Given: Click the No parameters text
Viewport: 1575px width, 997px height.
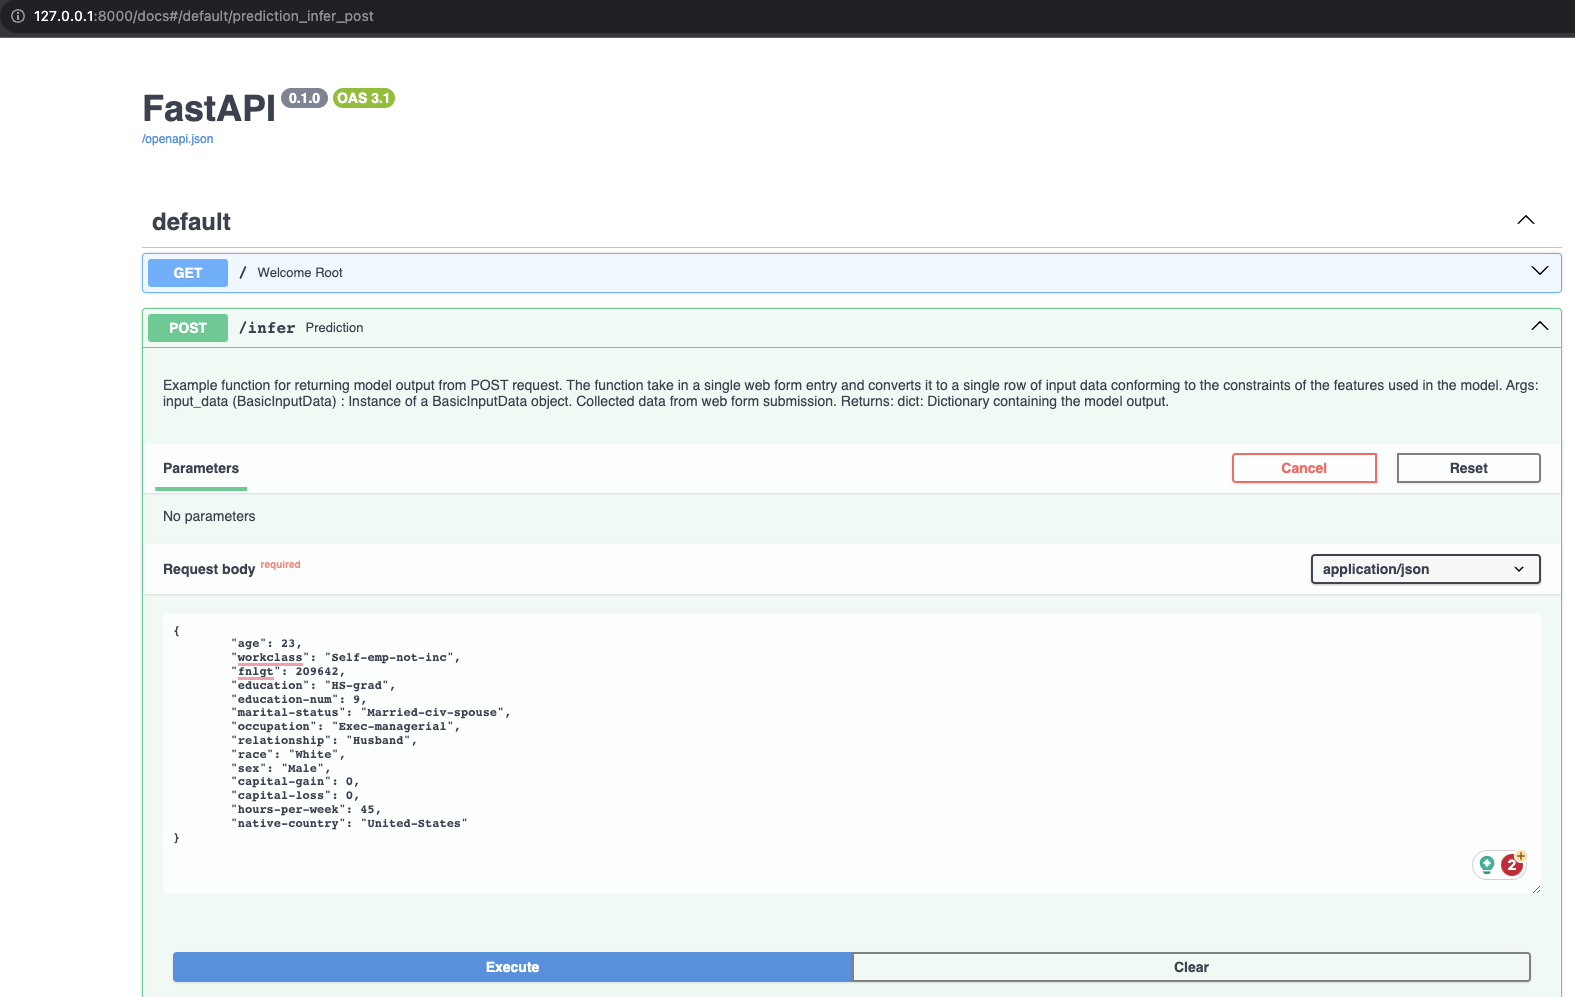Looking at the screenshot, I should click(x=209, y=516).
